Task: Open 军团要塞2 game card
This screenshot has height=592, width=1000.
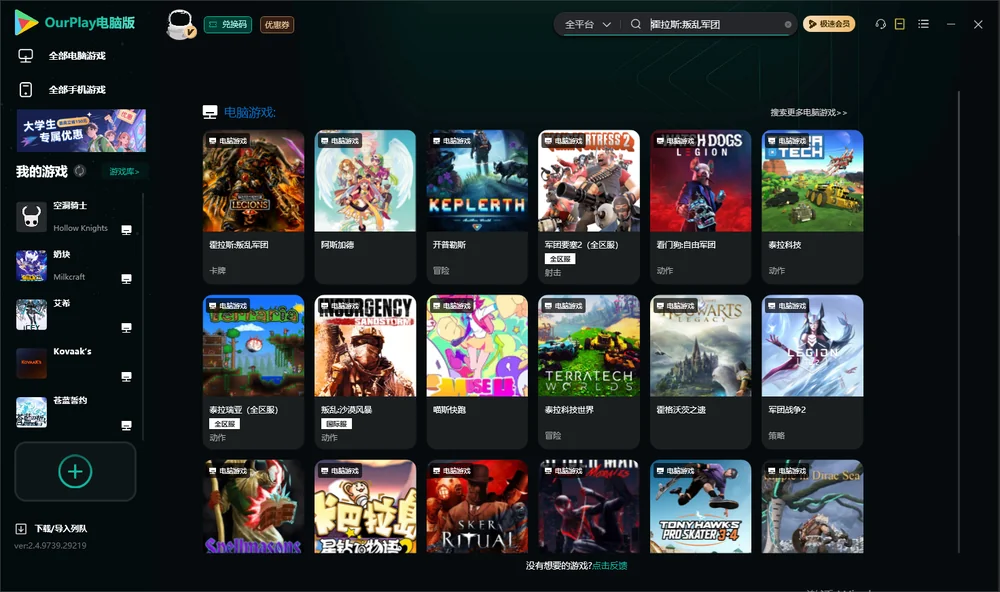Action: [x=589, y=207]
